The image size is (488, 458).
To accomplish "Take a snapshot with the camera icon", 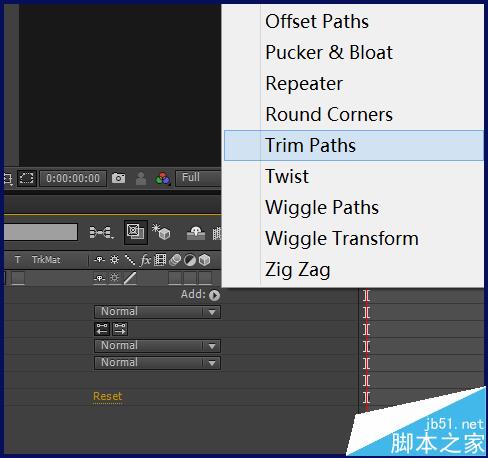I will click(x=118, y=178).
